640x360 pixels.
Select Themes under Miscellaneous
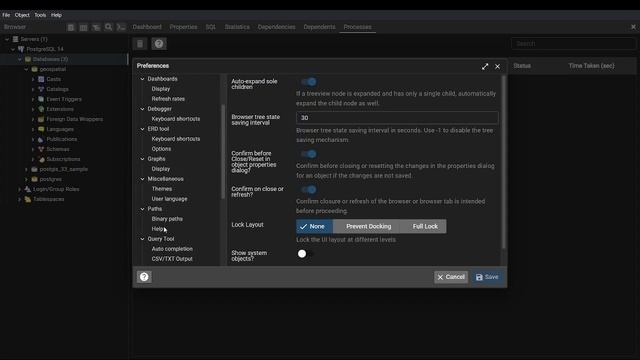[162, 189]
